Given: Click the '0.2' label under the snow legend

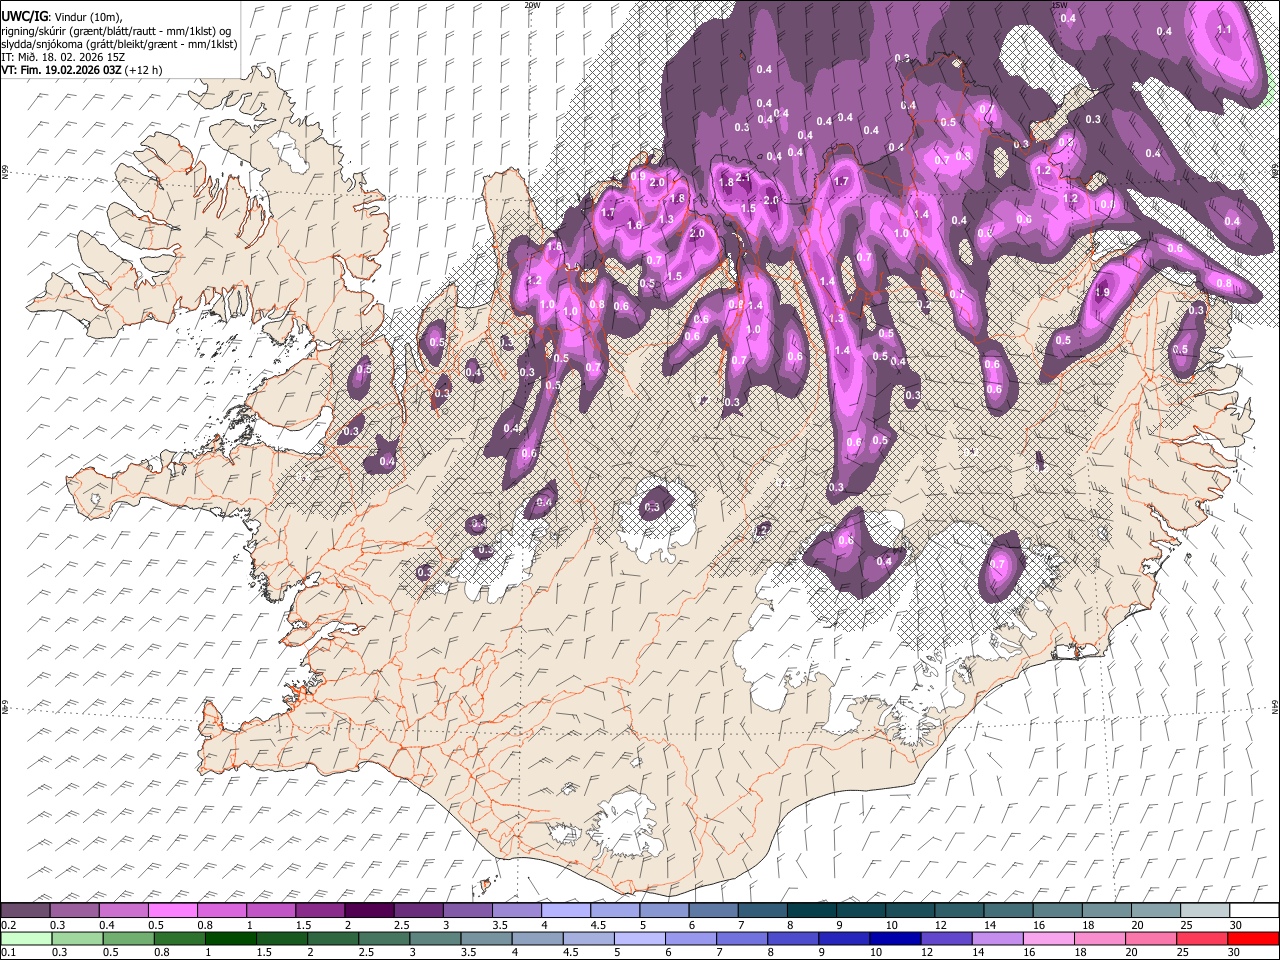Looking at the screenshot, I should pos(8,925).
